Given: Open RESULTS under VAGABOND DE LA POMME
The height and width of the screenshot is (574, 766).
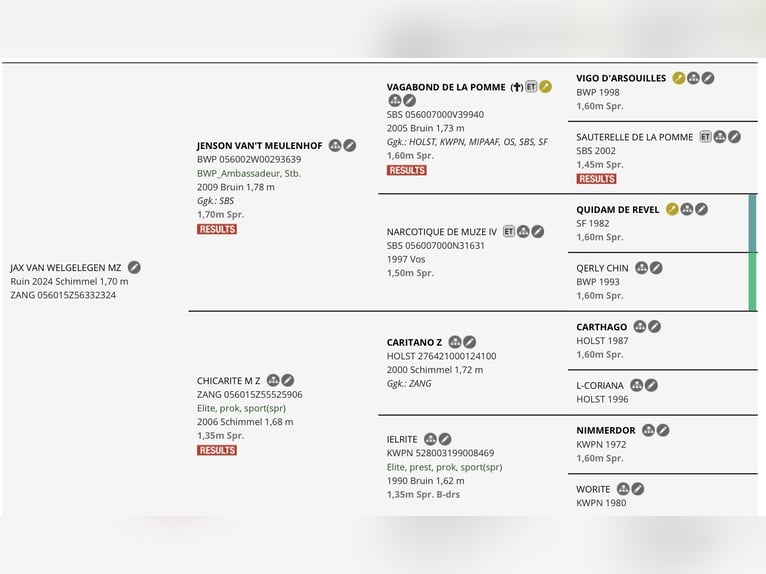Looking at the screenshot, I should [x=406, y=170].
